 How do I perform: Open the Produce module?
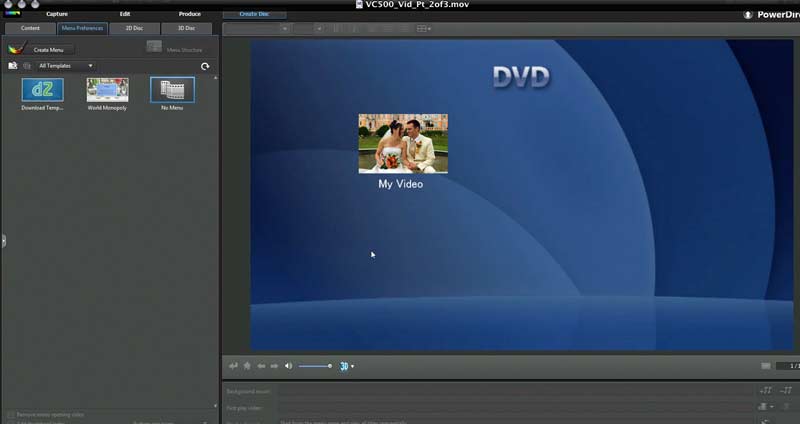pyautogui.click(x=190, y=14)
